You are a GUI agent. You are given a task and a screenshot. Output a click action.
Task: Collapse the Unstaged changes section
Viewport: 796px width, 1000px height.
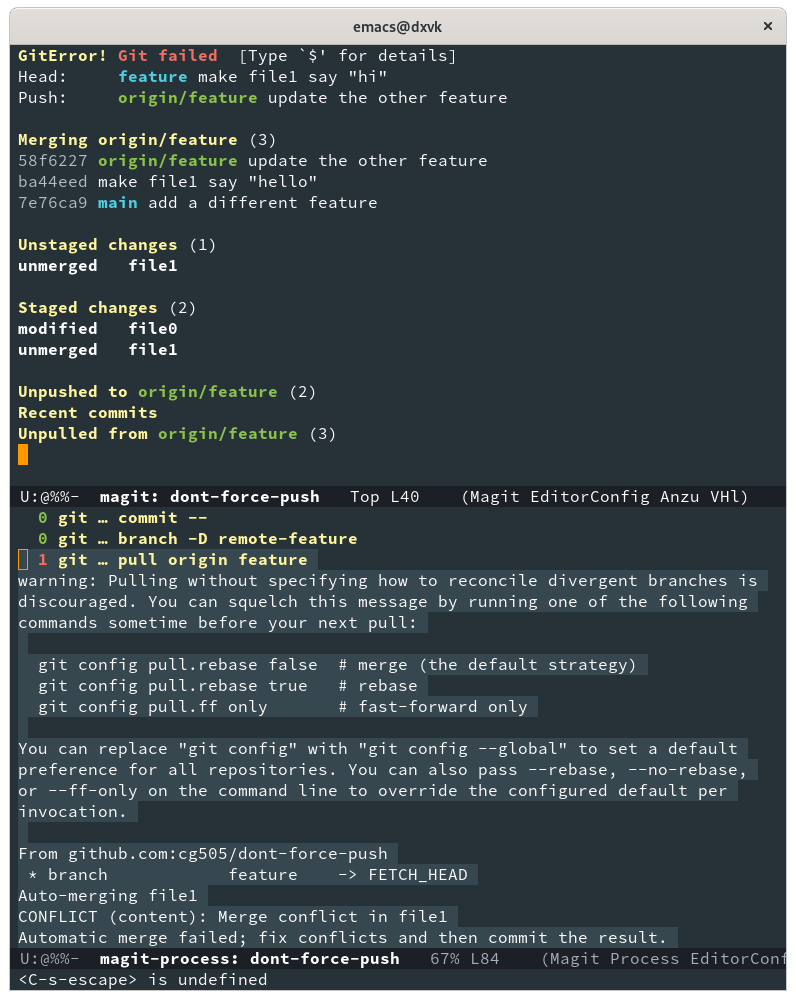coord(97,245)
